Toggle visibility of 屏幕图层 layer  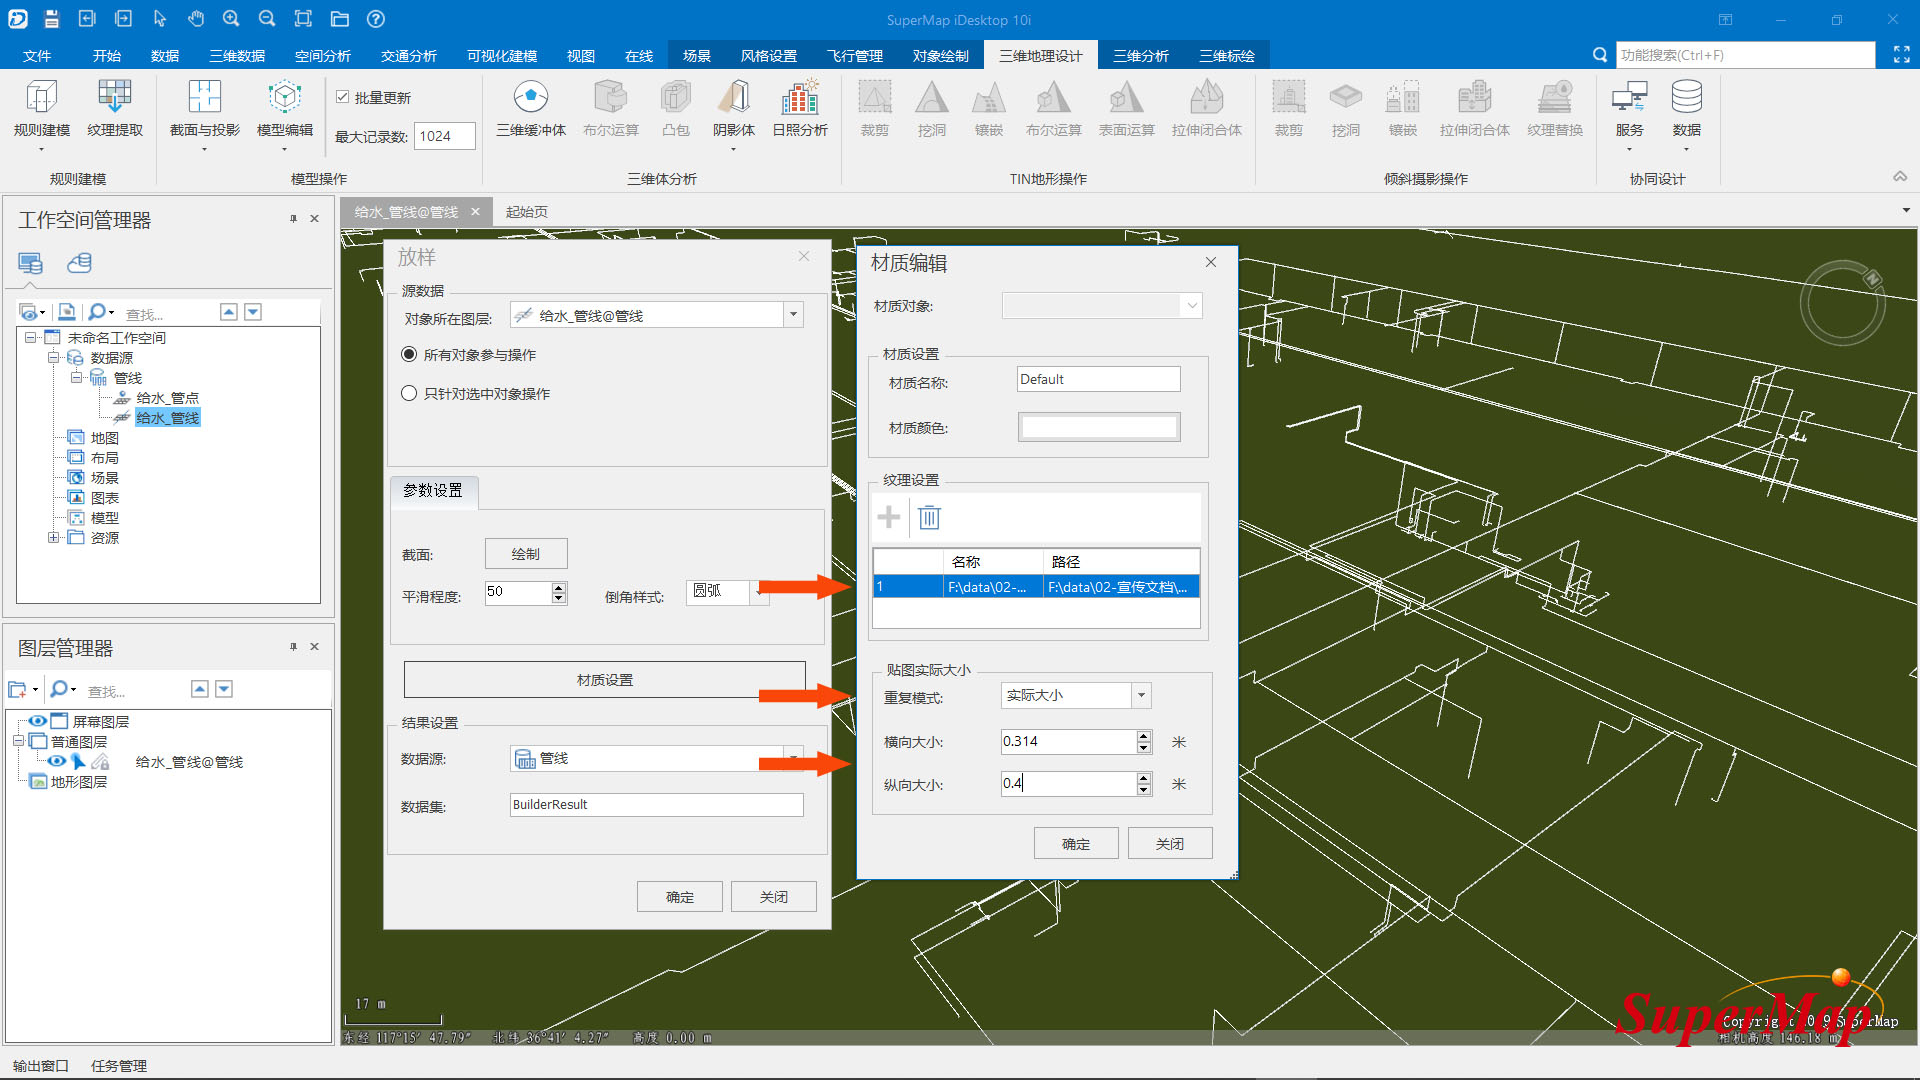pos(38,721)
